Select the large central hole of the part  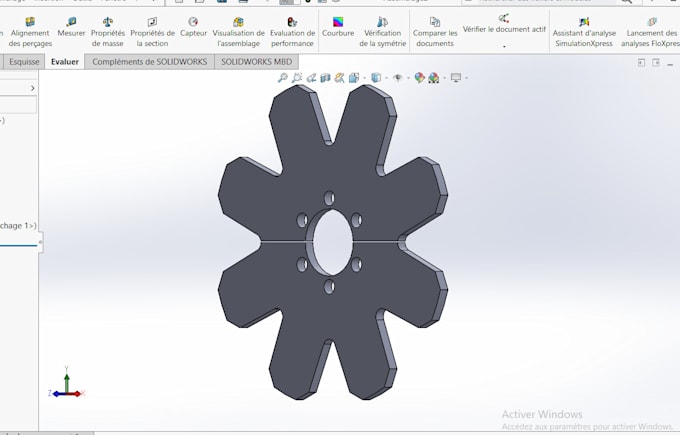point(332,242)
